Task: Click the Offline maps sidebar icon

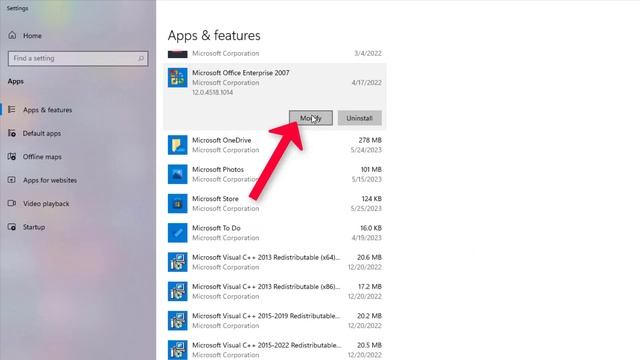Action: tap(12, 156)
